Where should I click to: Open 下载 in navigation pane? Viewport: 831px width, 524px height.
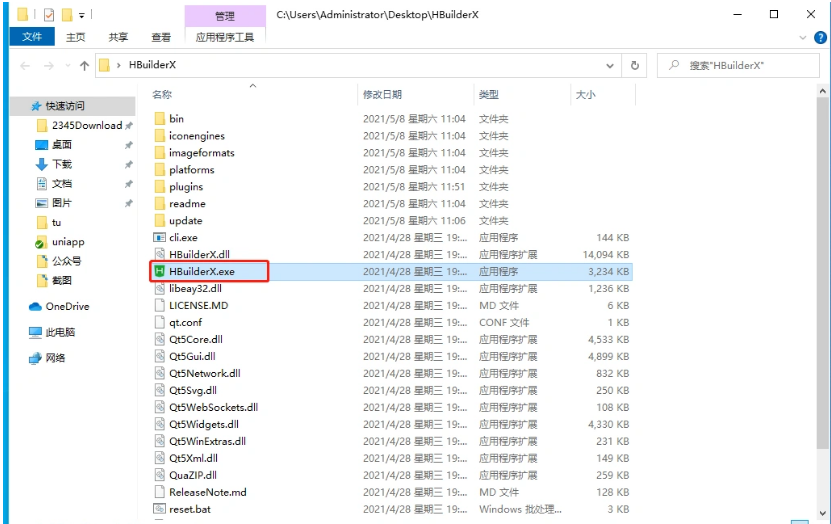point(61,164)
